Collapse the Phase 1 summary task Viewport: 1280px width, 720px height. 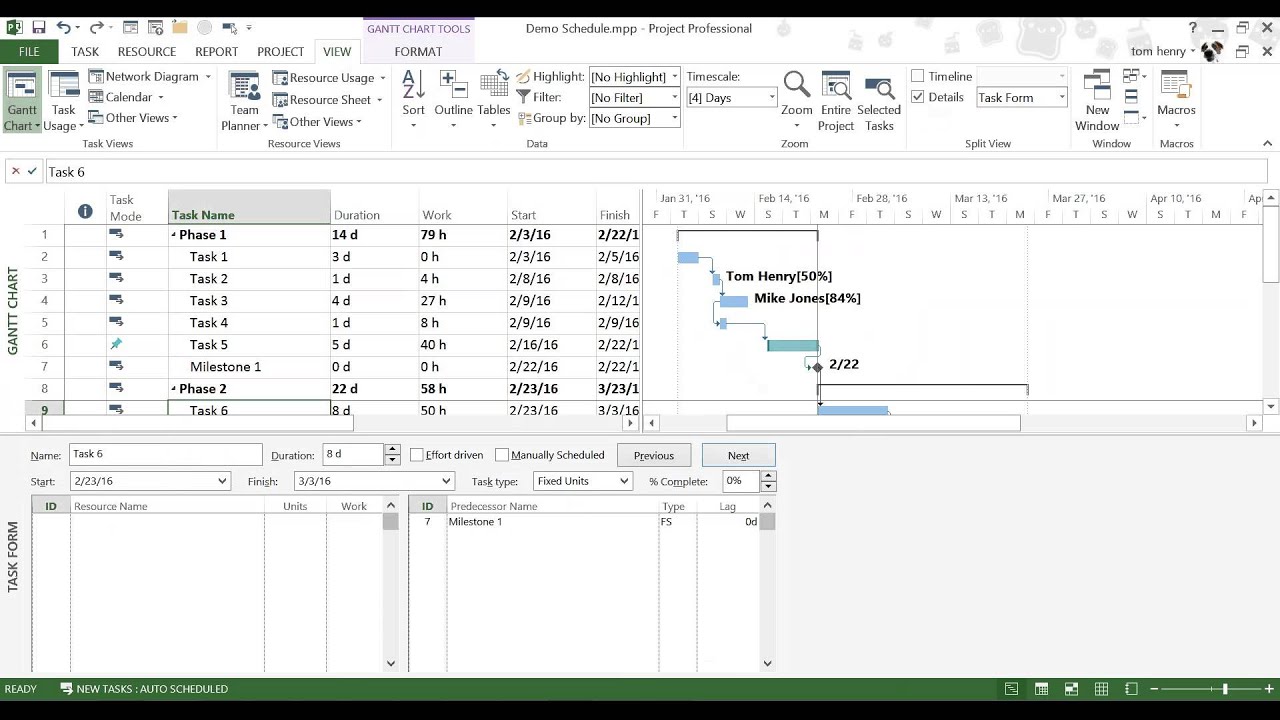[173, 235]
